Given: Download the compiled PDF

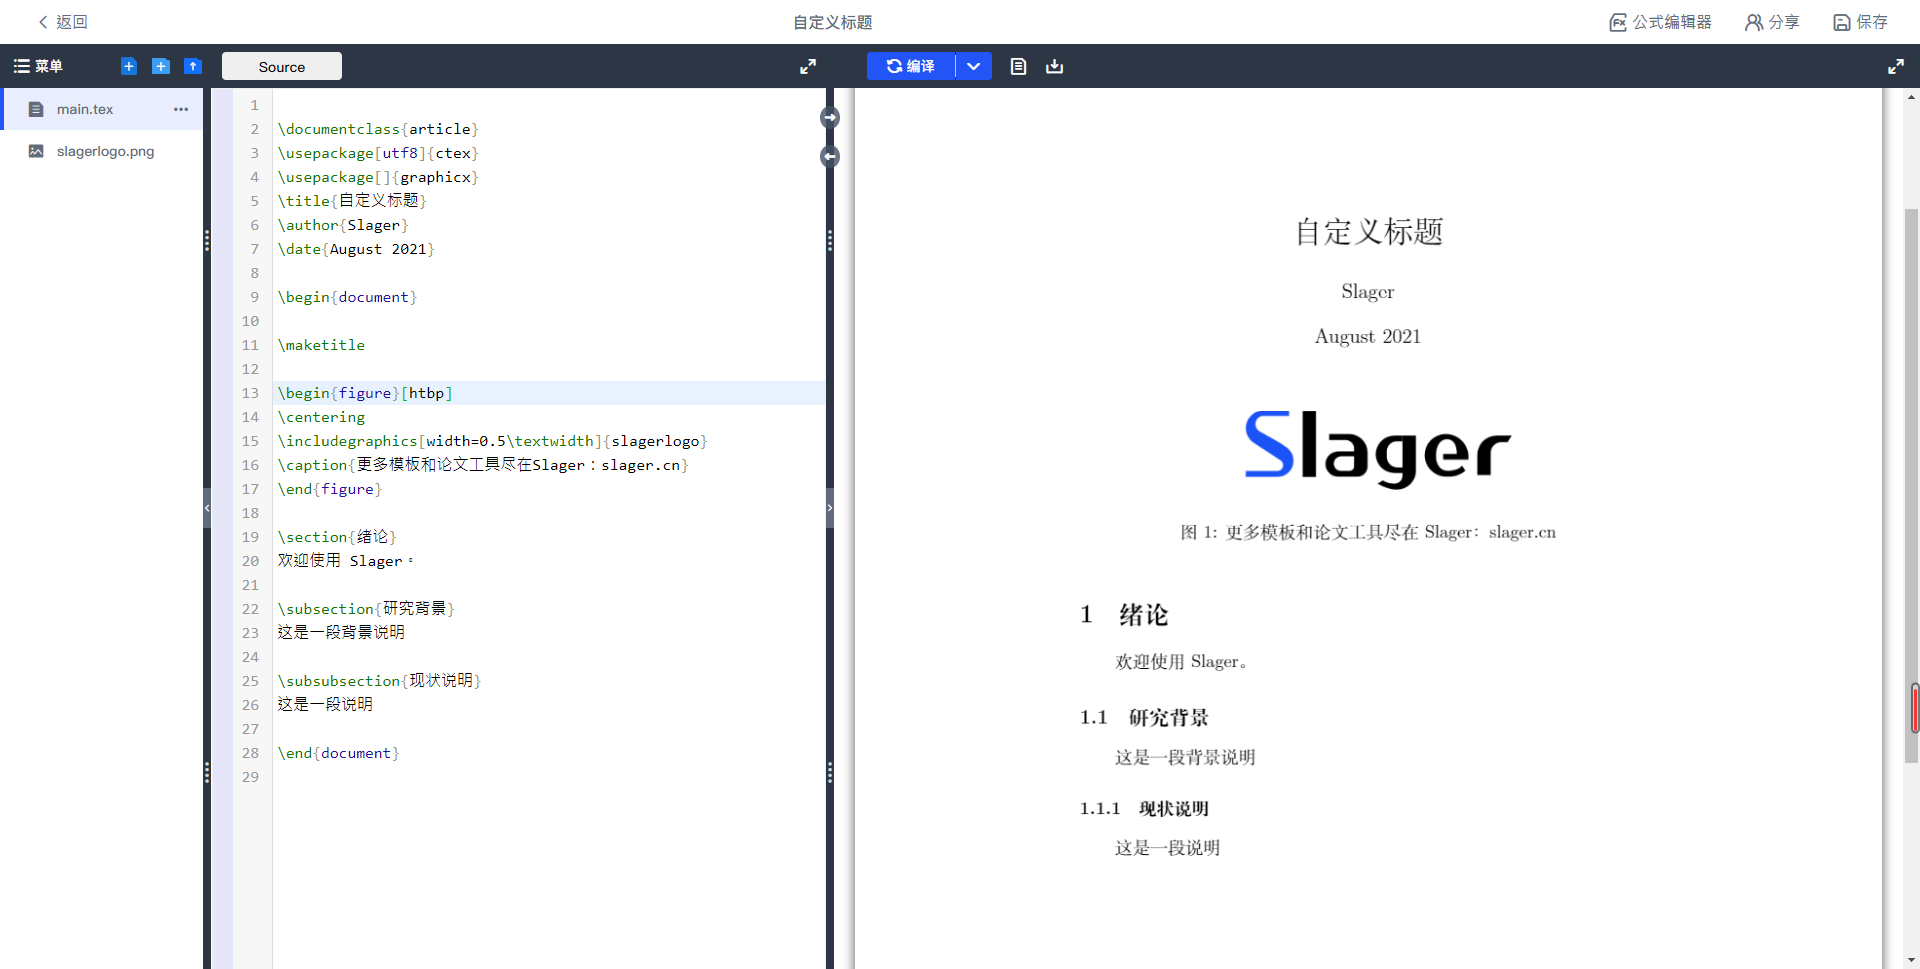Looking at the screenshot, I should 1054,66.
